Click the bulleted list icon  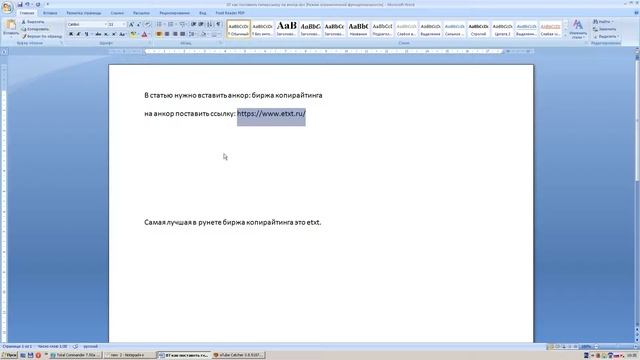[160, 24]
